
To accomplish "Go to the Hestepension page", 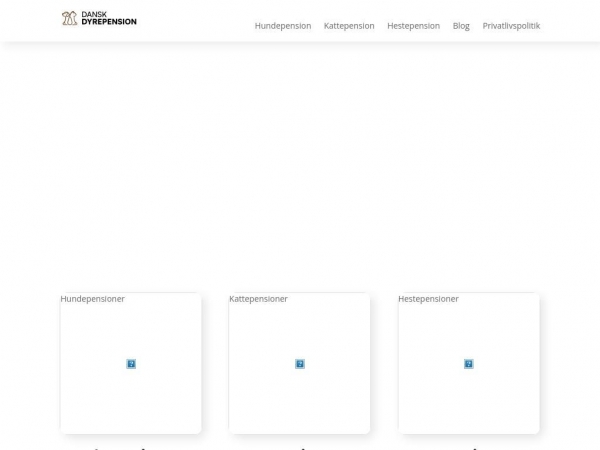I will pyautogui.click(x=413, y=26).
